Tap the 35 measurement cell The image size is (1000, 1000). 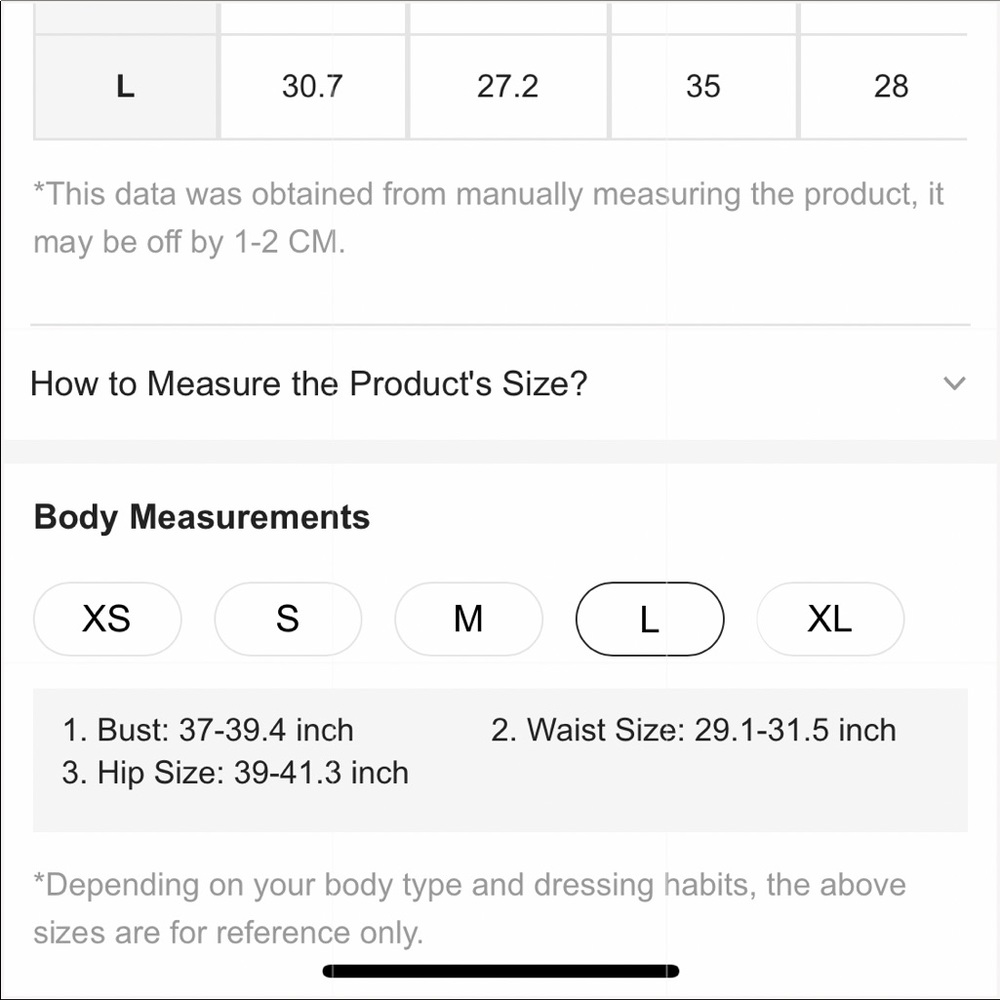point(703,86)
